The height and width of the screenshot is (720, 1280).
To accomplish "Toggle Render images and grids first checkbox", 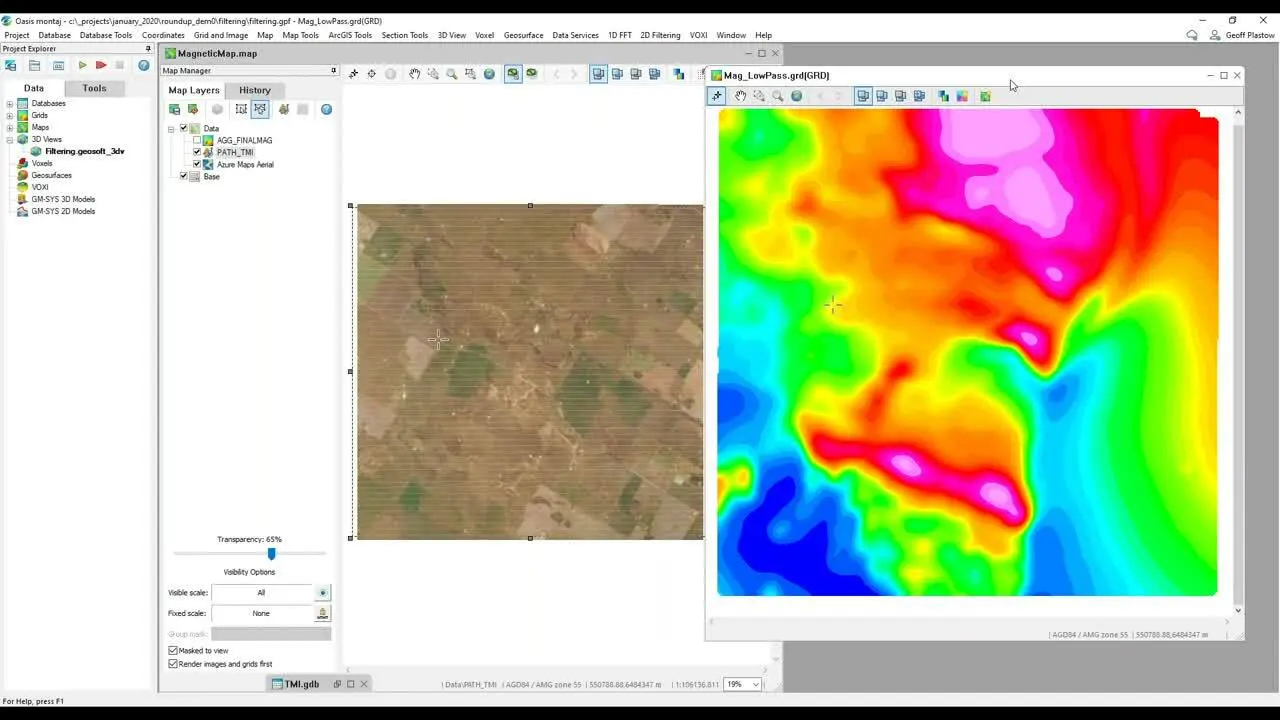I will pos(173,663).
